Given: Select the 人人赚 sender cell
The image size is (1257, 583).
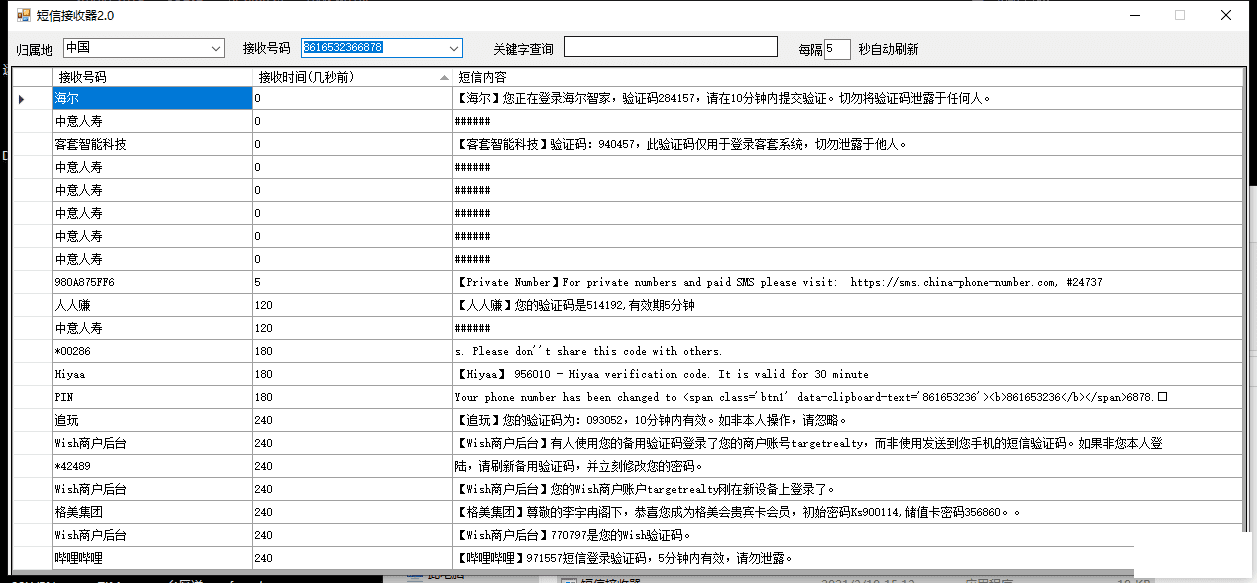Looking at the screenshot, I should (152, 305).
